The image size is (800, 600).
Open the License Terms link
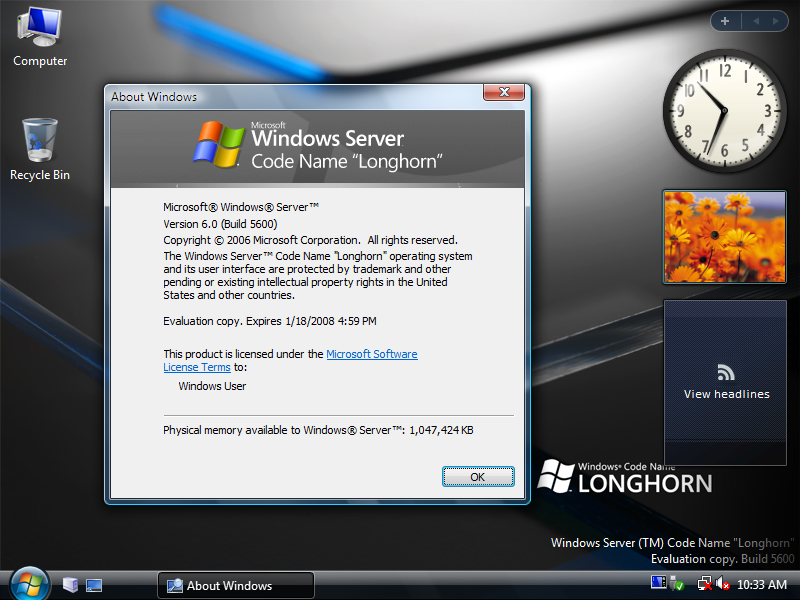point(197,367)
